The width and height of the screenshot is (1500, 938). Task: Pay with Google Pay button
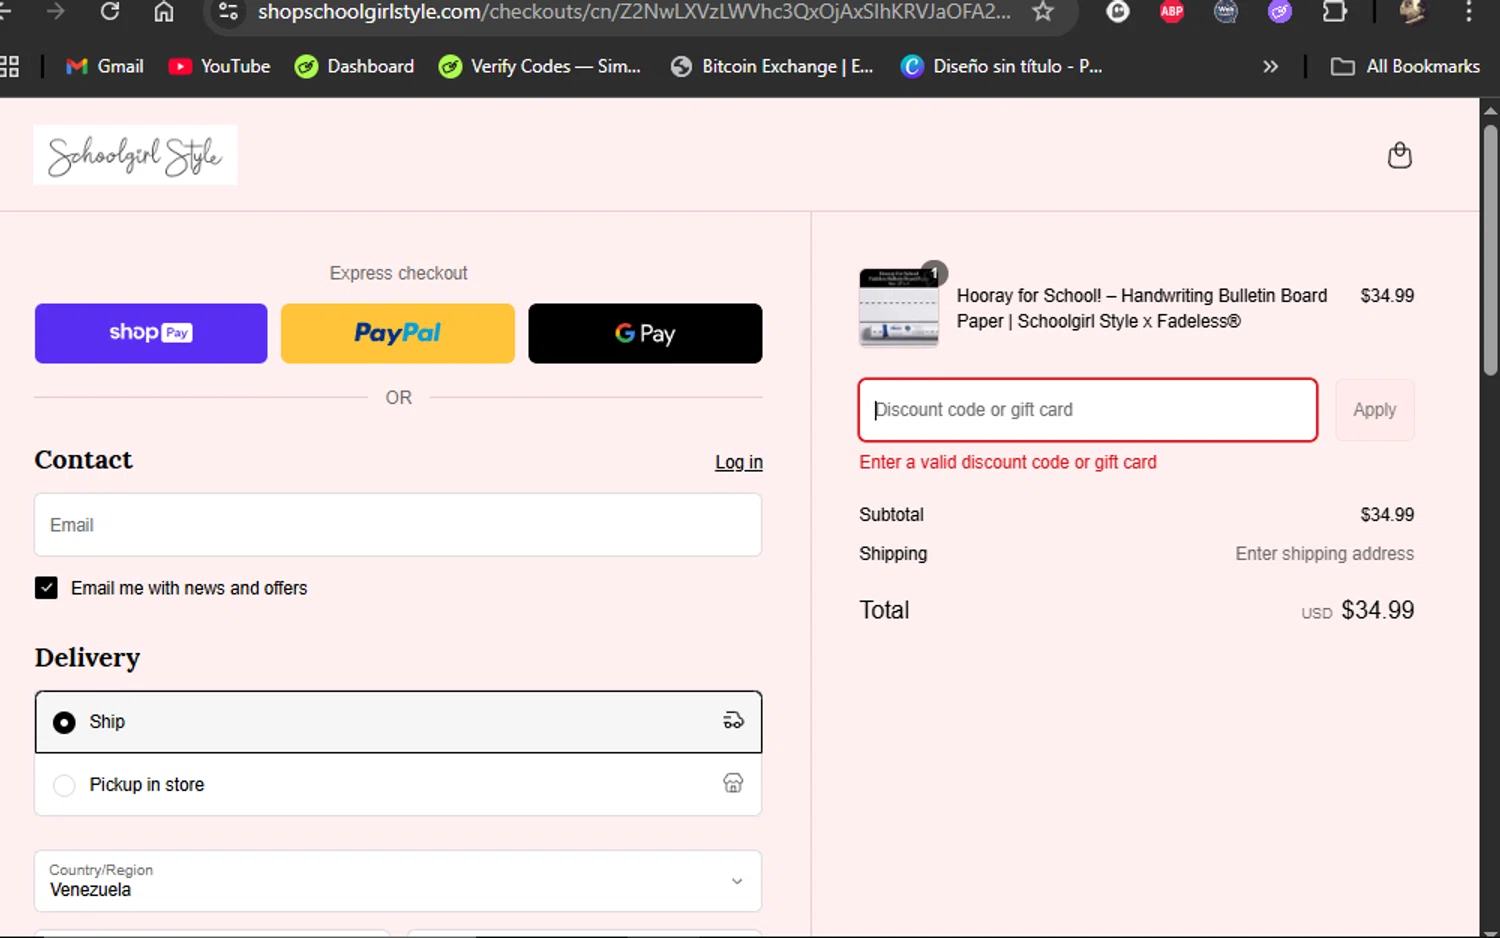pyautogui.click(x=645, y=333)
